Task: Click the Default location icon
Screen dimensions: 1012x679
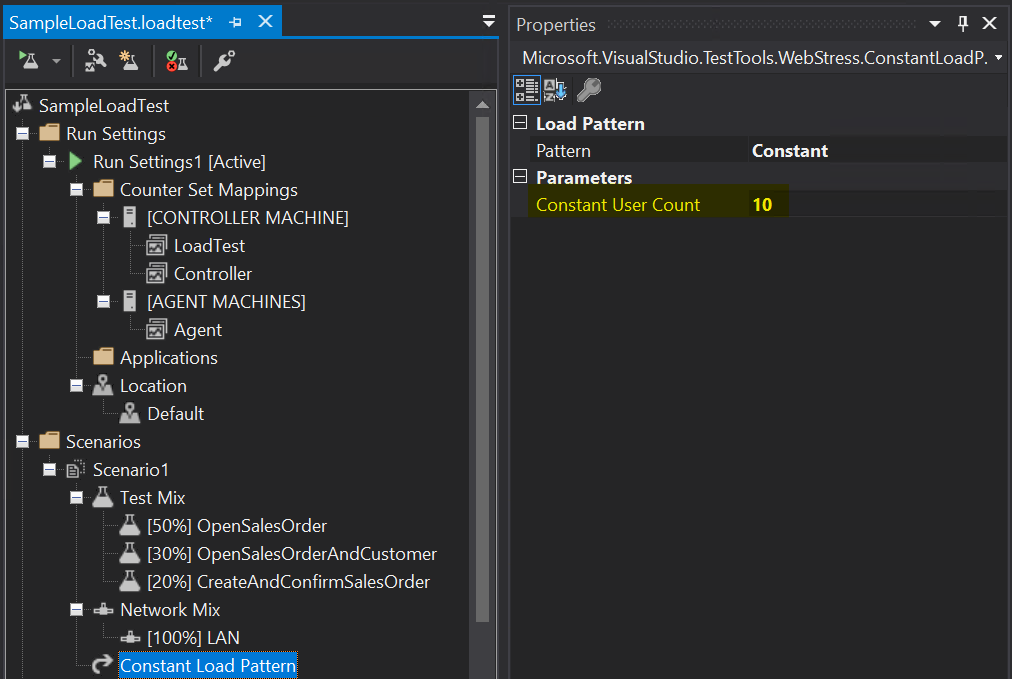Action: (130, 413)
